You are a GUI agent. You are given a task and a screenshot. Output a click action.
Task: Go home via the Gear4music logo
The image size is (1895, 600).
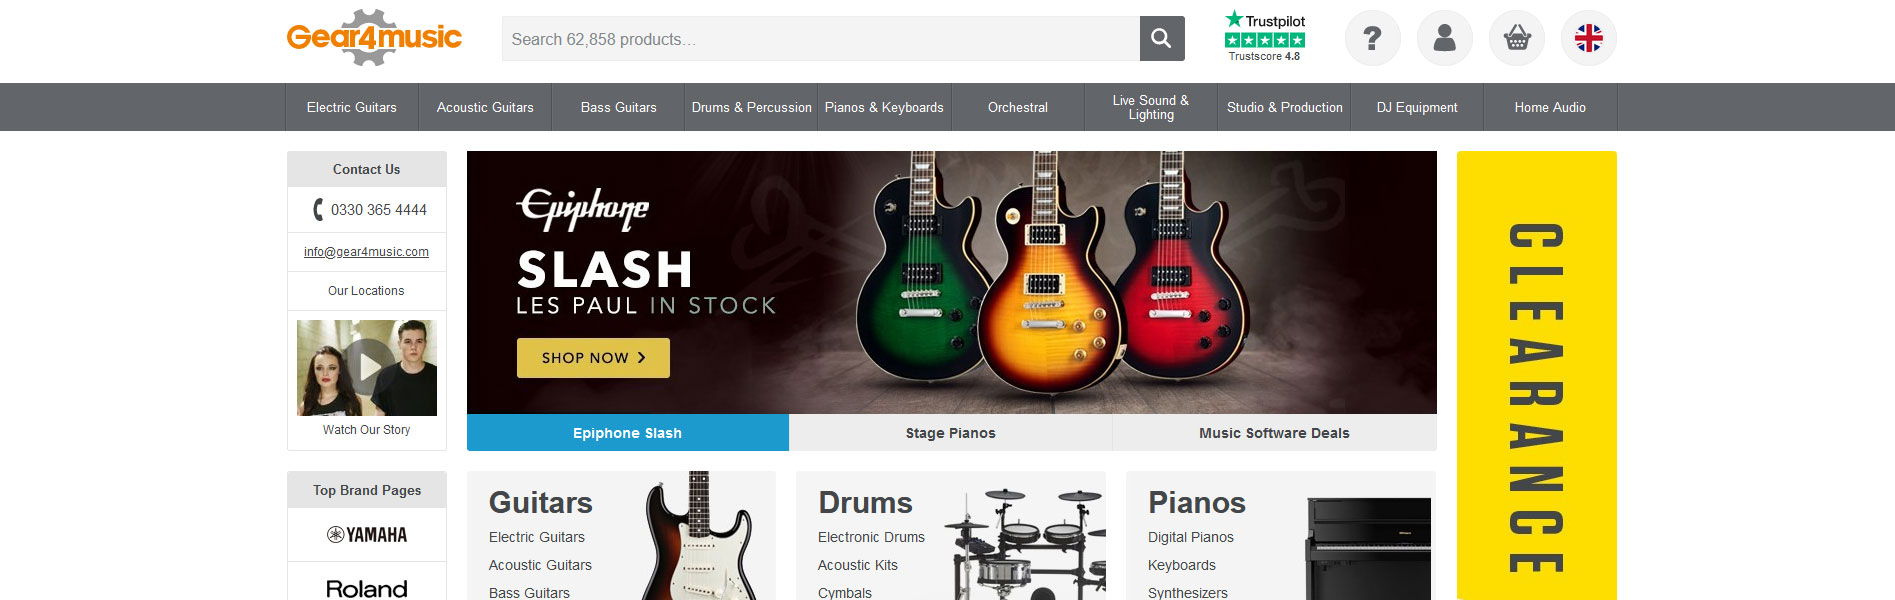click(x=374, y=38)
